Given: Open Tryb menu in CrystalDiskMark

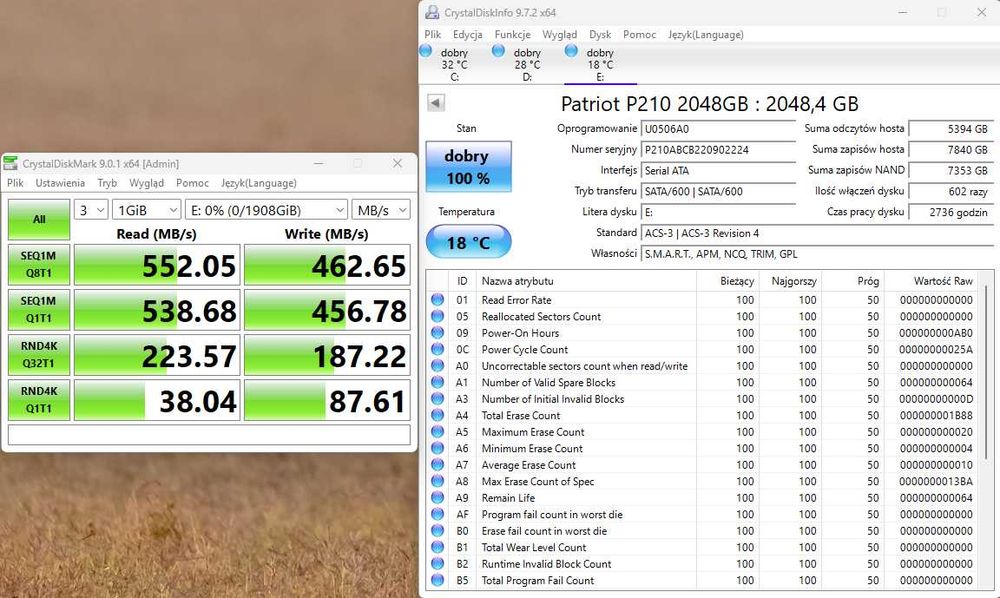Looking at the screenshot, I should (x=107, y=183).
